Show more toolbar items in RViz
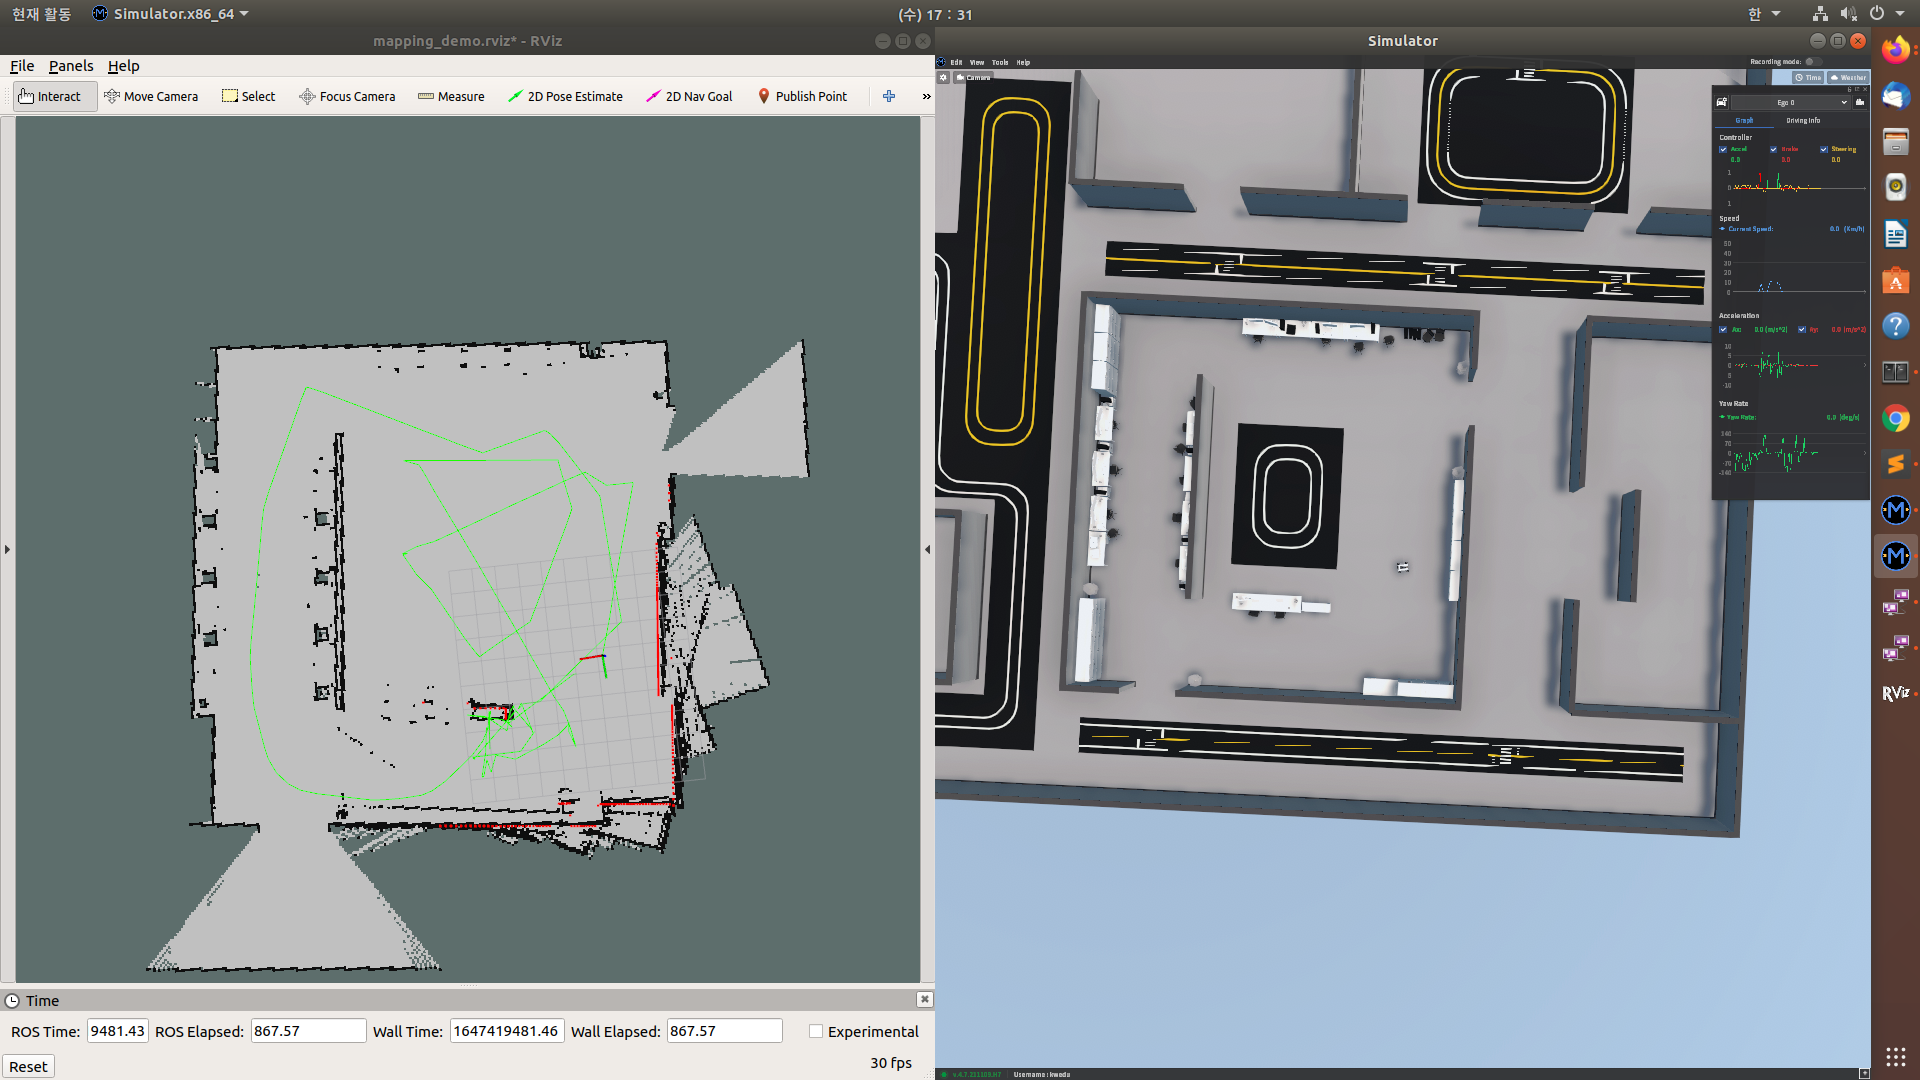The width and height of the screenshot is (1920, 1080). coord(926,96)
